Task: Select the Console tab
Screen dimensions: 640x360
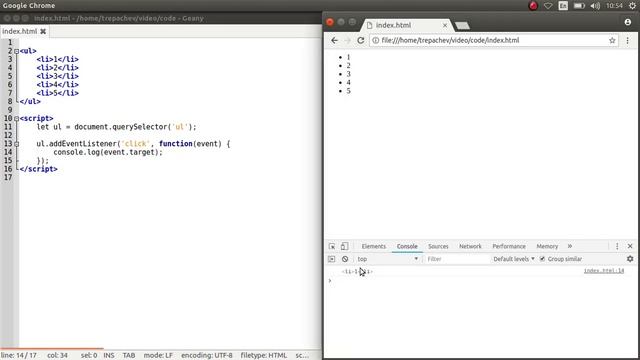Action: coord(407,247)
